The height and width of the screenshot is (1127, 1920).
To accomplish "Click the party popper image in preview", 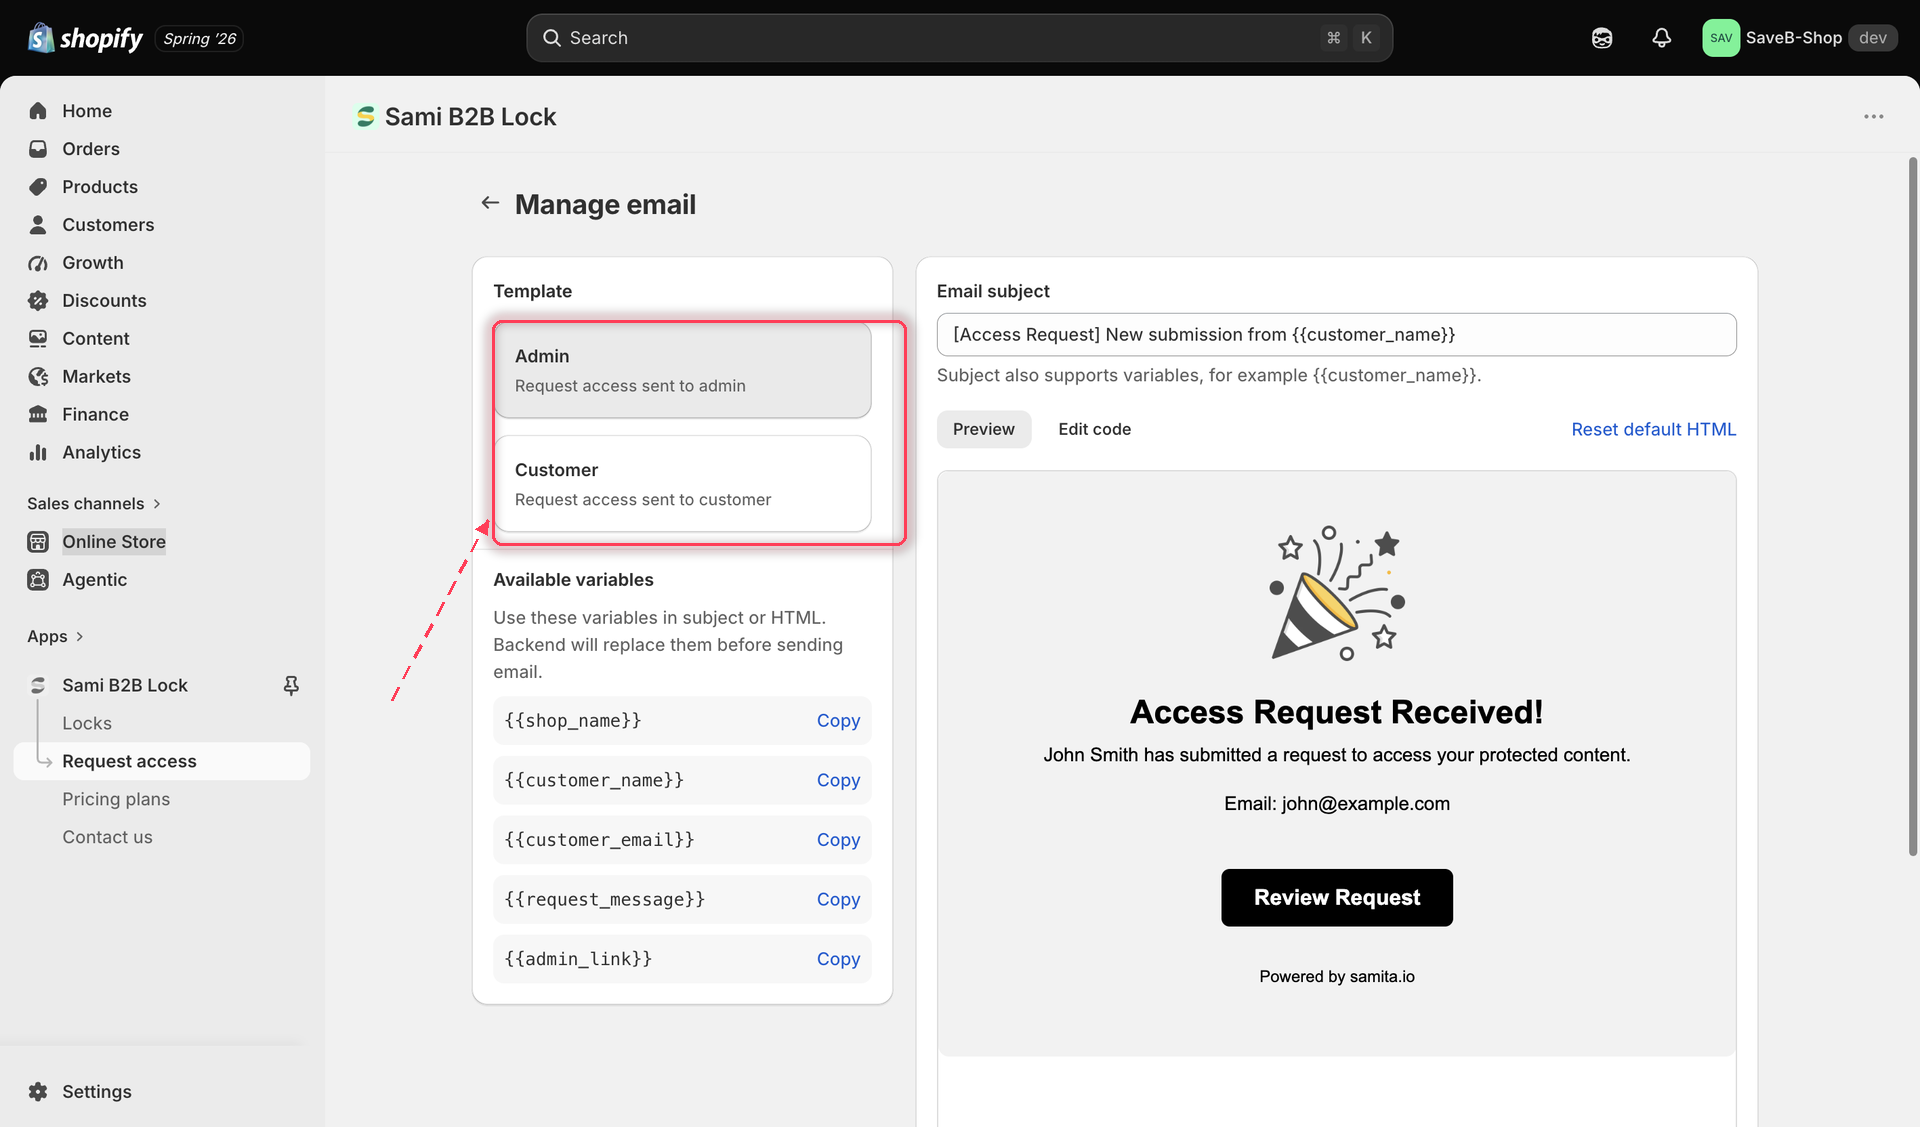I will click(x=1337, y=594).
